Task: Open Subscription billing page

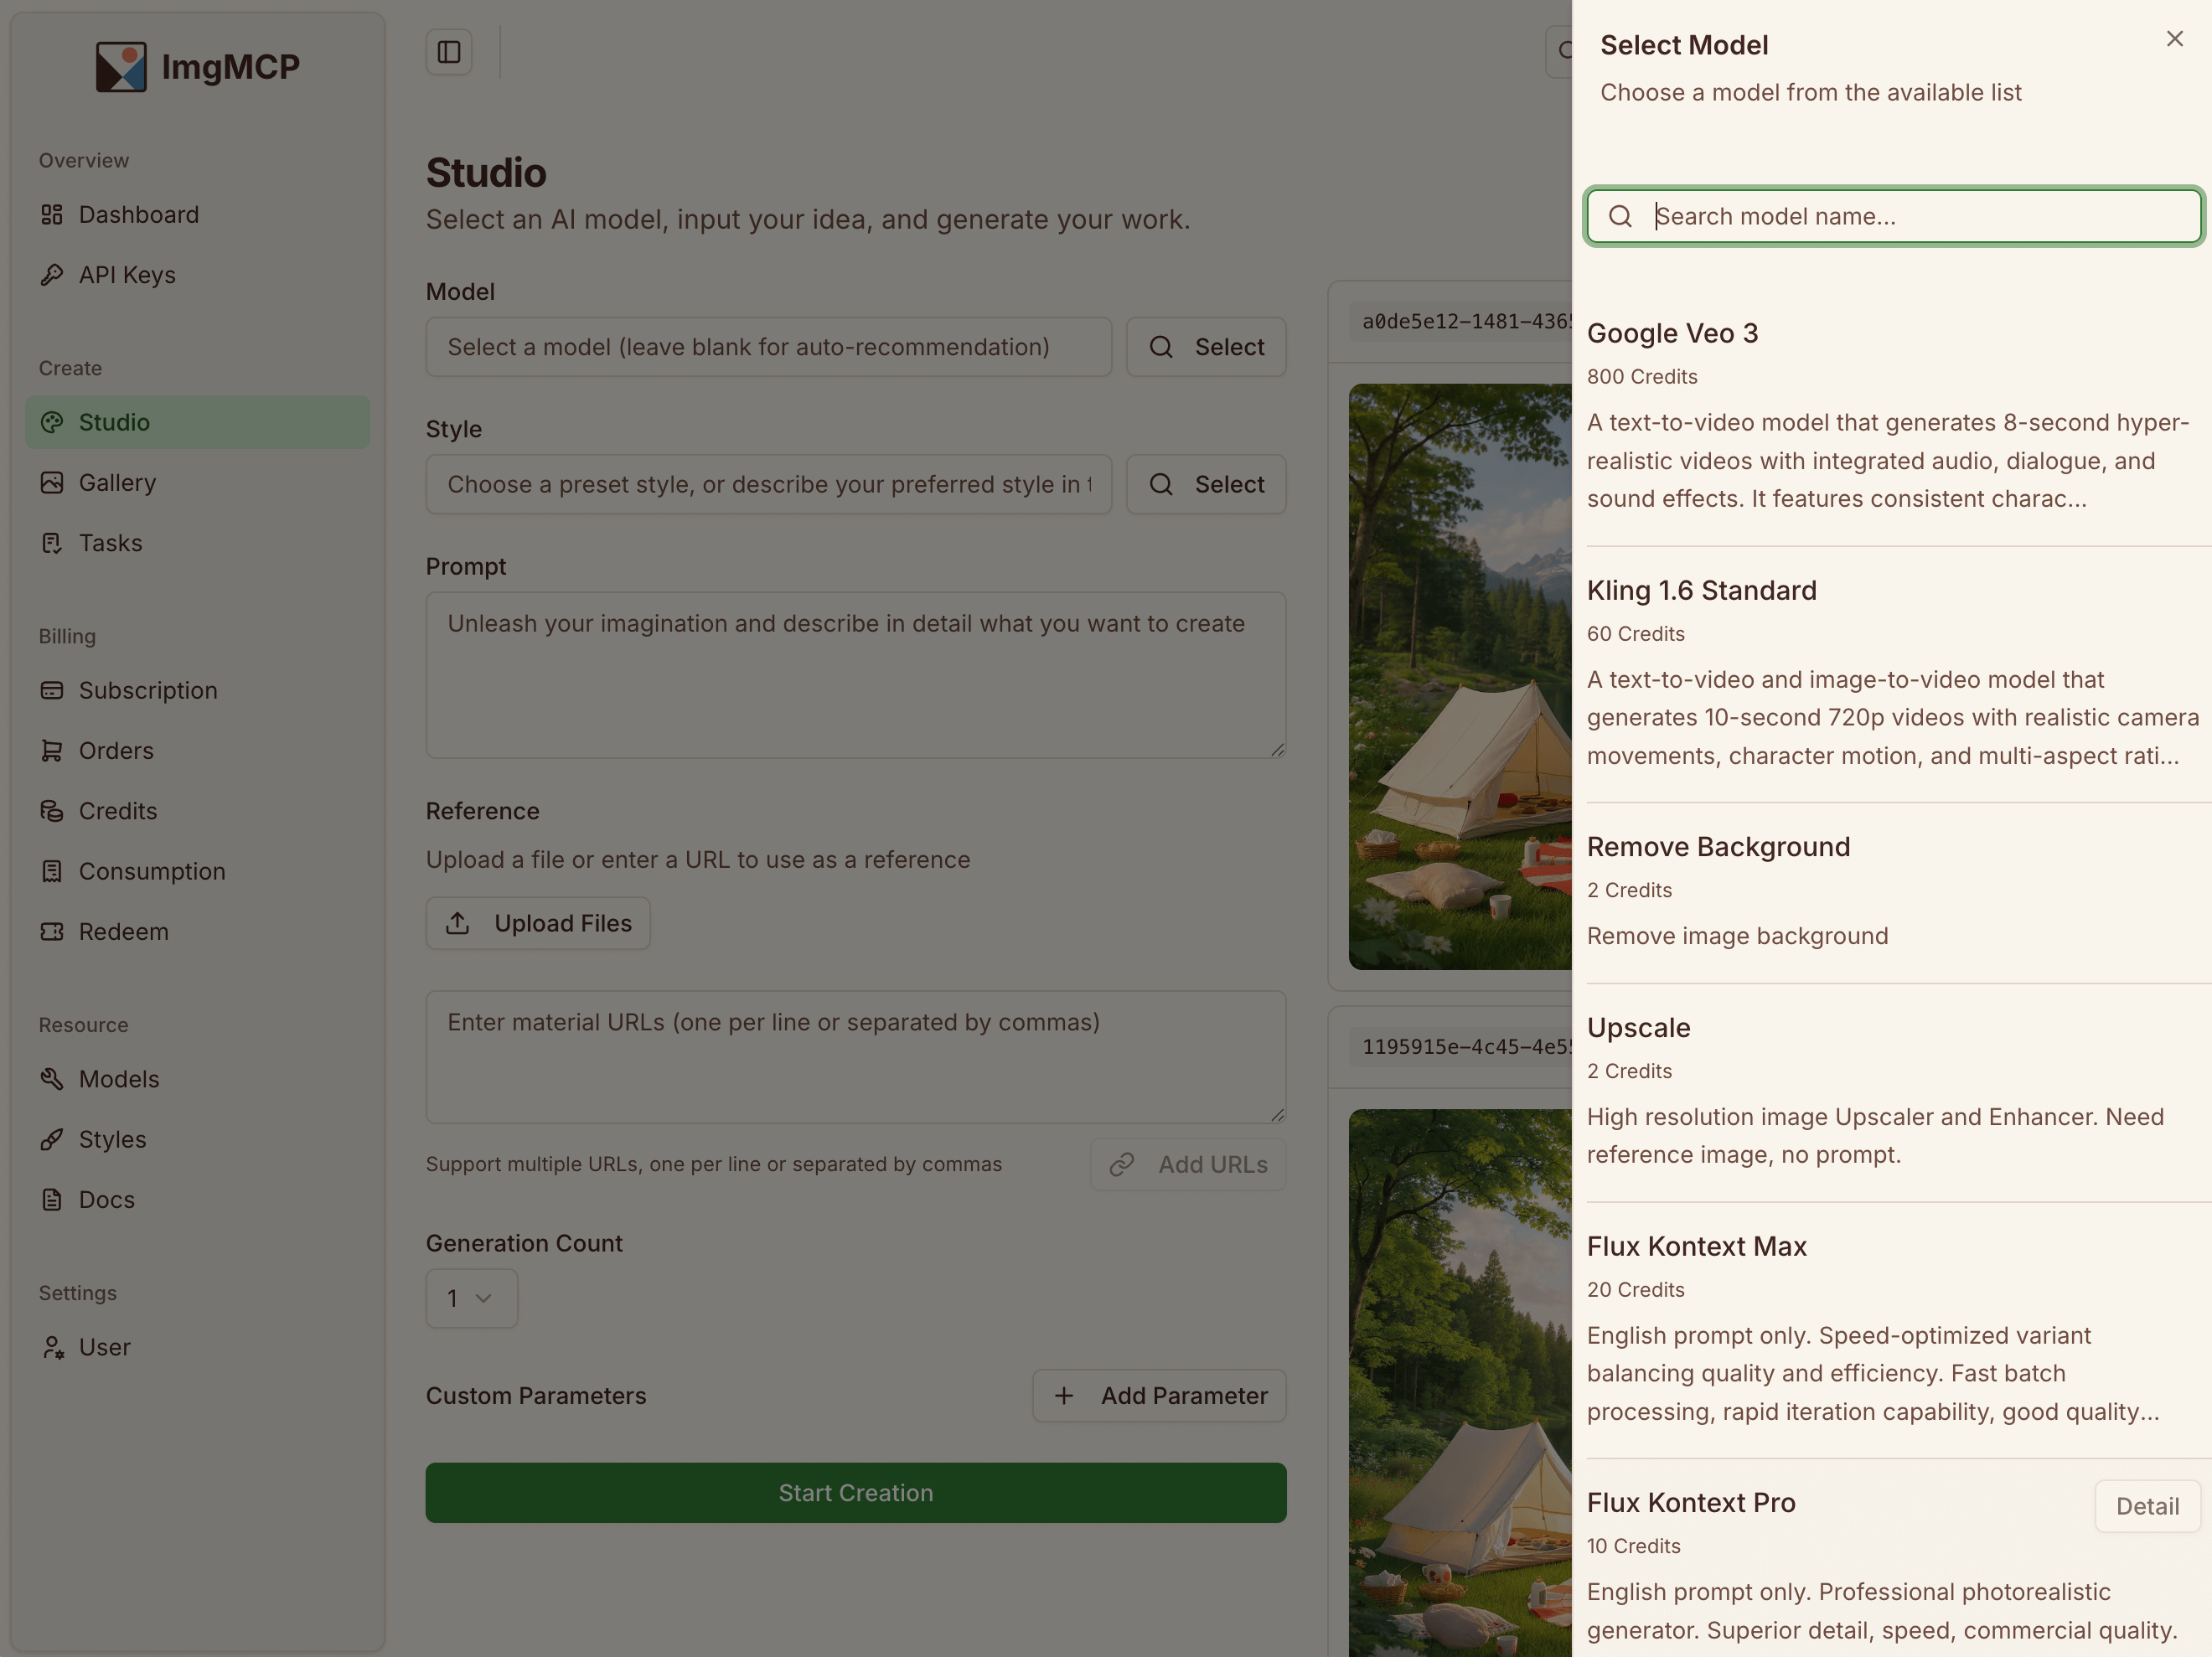Action: pyautogui.click(x=197, y=691)
